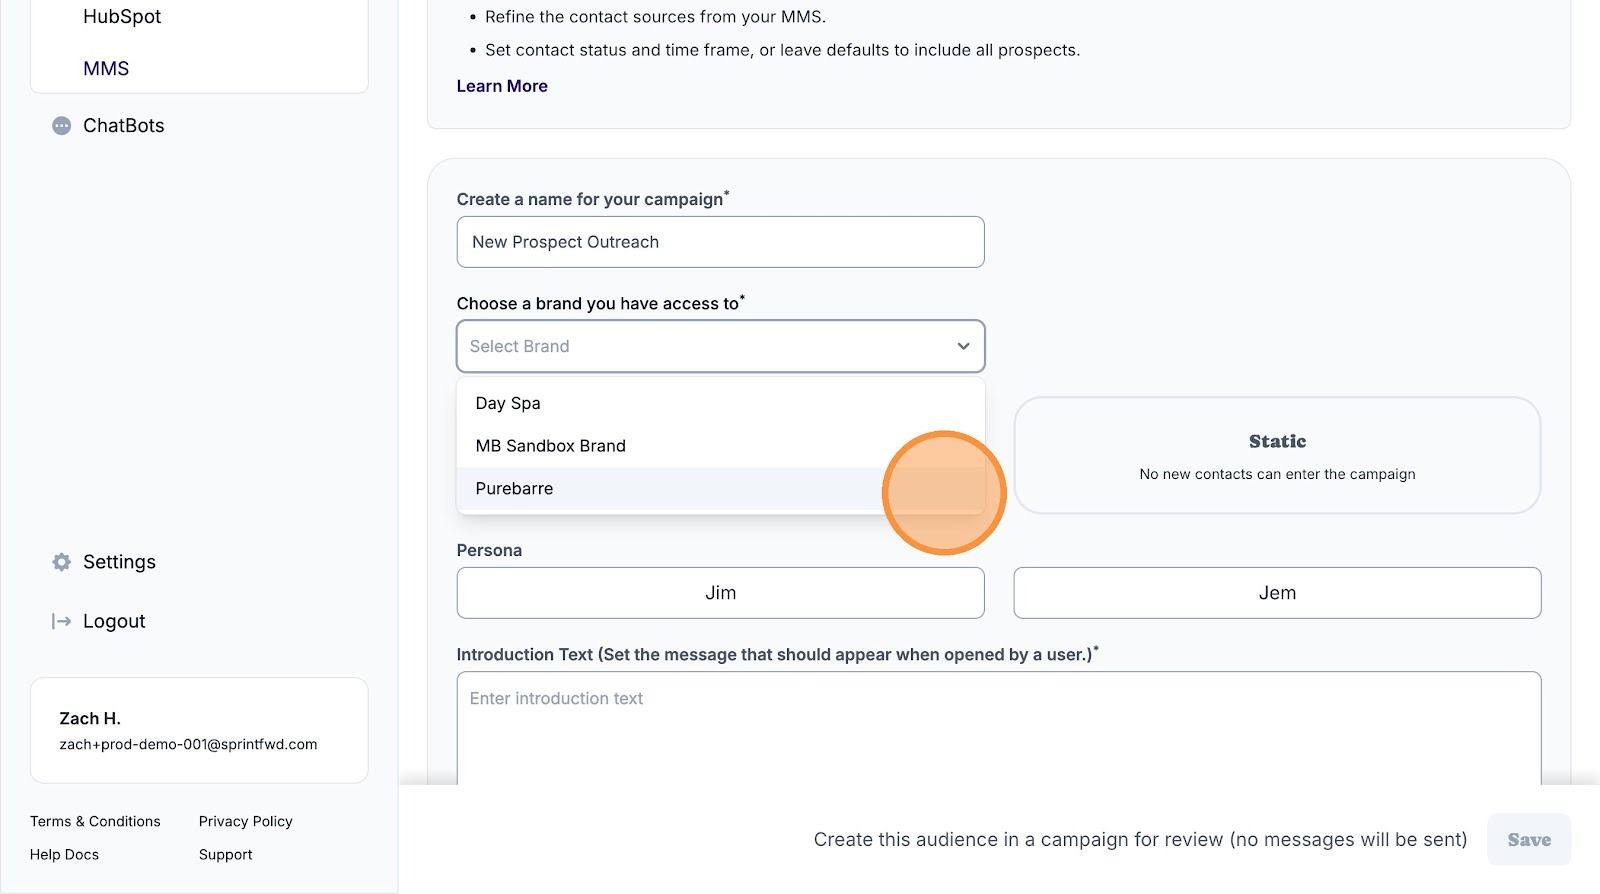Open the Terms & Conditions link

pos(95,821)
